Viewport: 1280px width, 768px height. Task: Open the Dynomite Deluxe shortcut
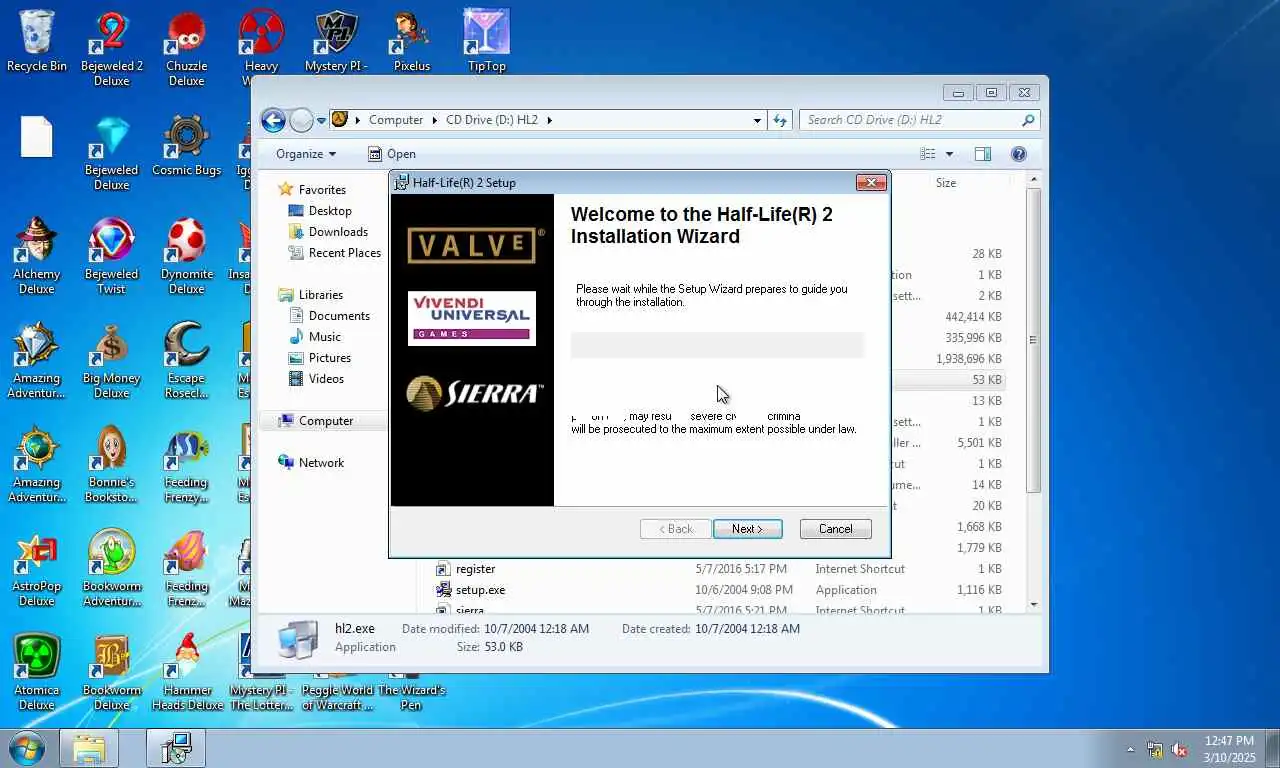click(186, 256)
